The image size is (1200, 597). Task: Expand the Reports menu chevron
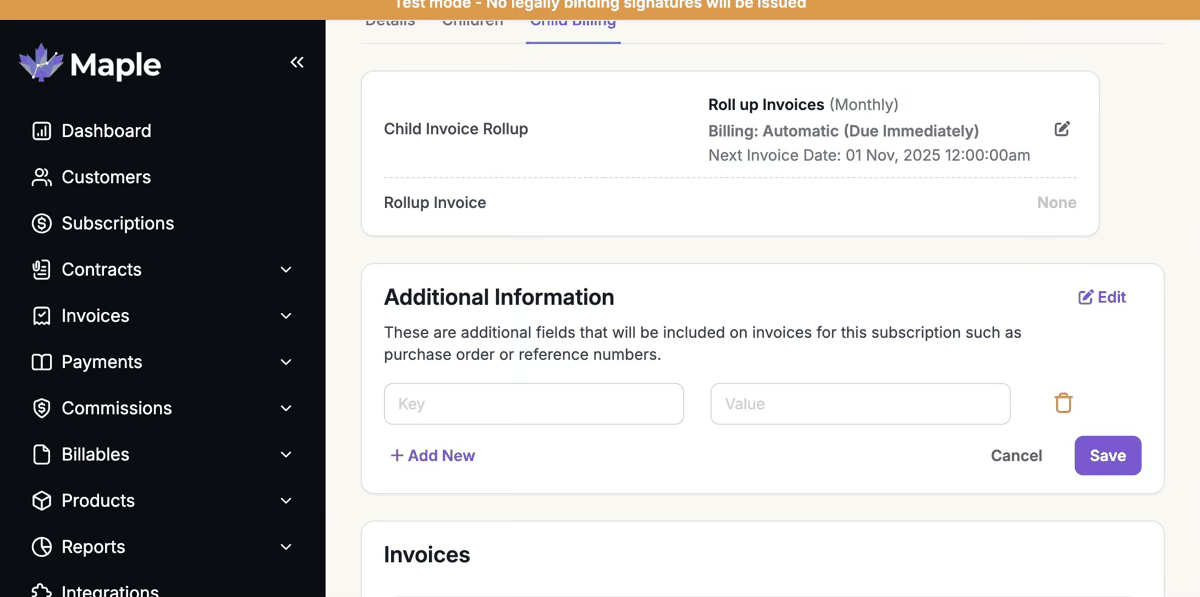pyautogui.click(x=286, y=547)
